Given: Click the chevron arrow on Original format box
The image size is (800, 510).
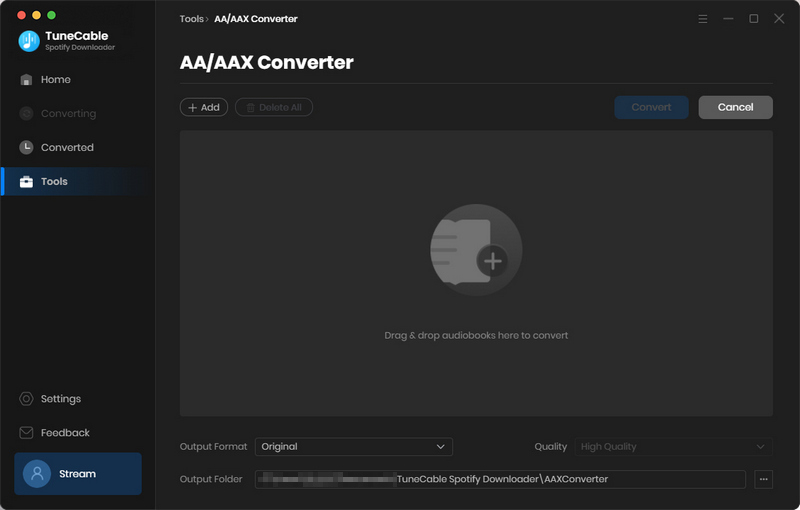Looking at the screenshot, I should 440,447.
